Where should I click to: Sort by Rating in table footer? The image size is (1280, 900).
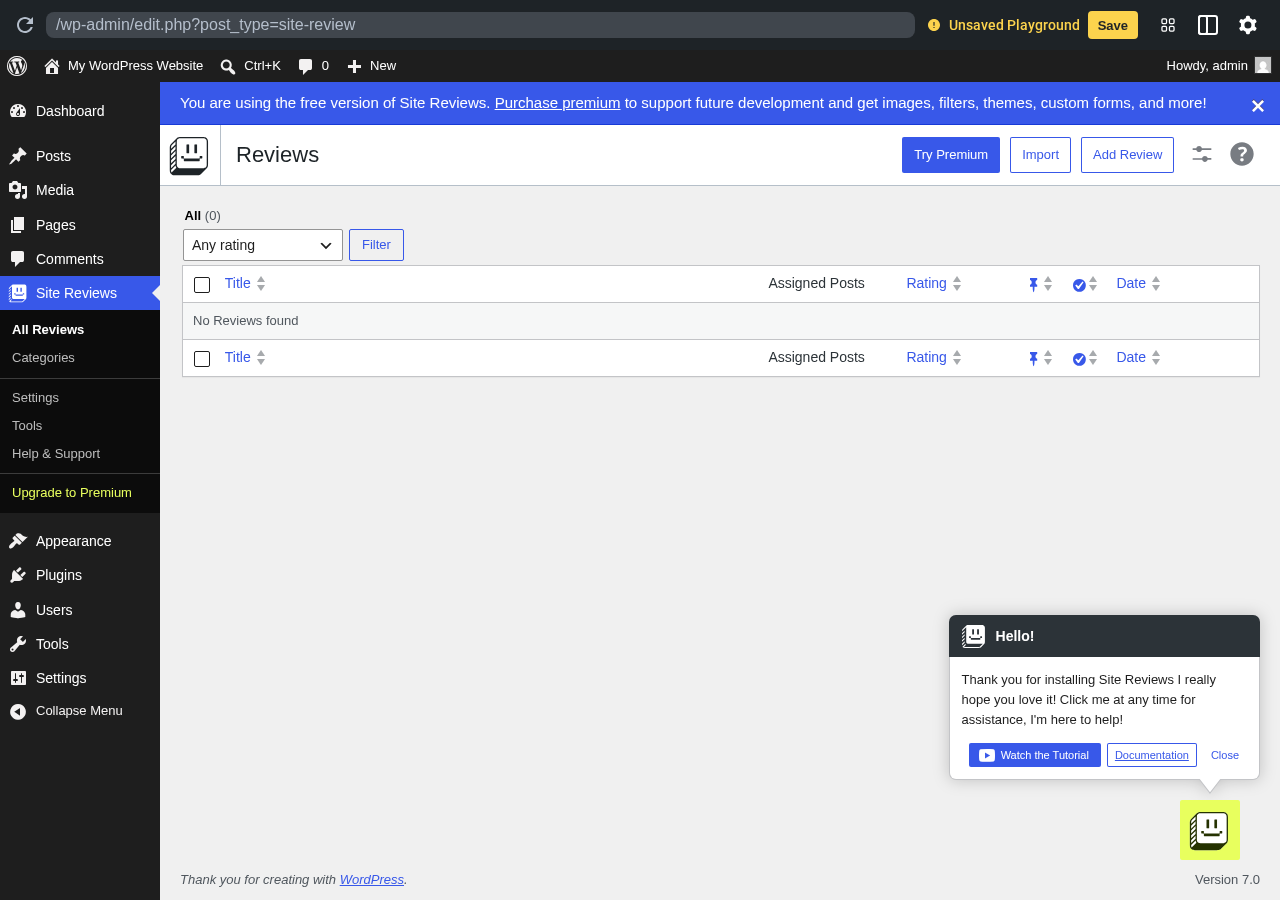tap(934, 357)
